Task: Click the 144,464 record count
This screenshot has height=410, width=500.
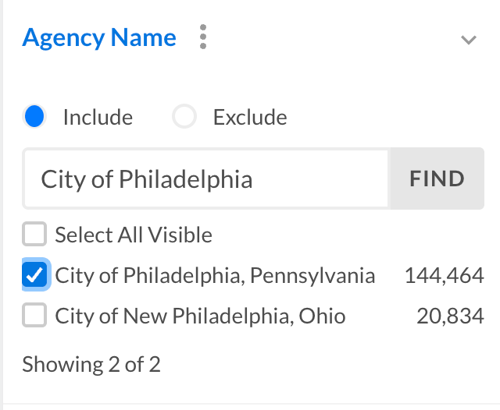Action: (x=444, y=276)
